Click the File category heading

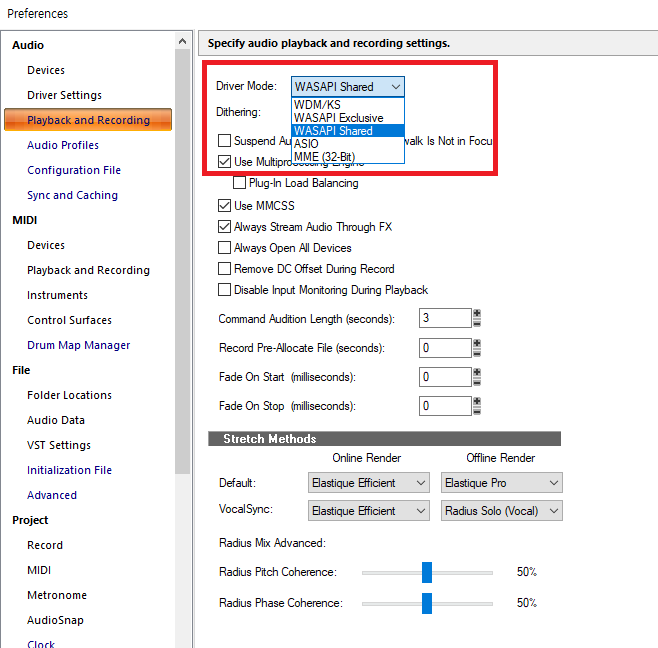point(21,370)
